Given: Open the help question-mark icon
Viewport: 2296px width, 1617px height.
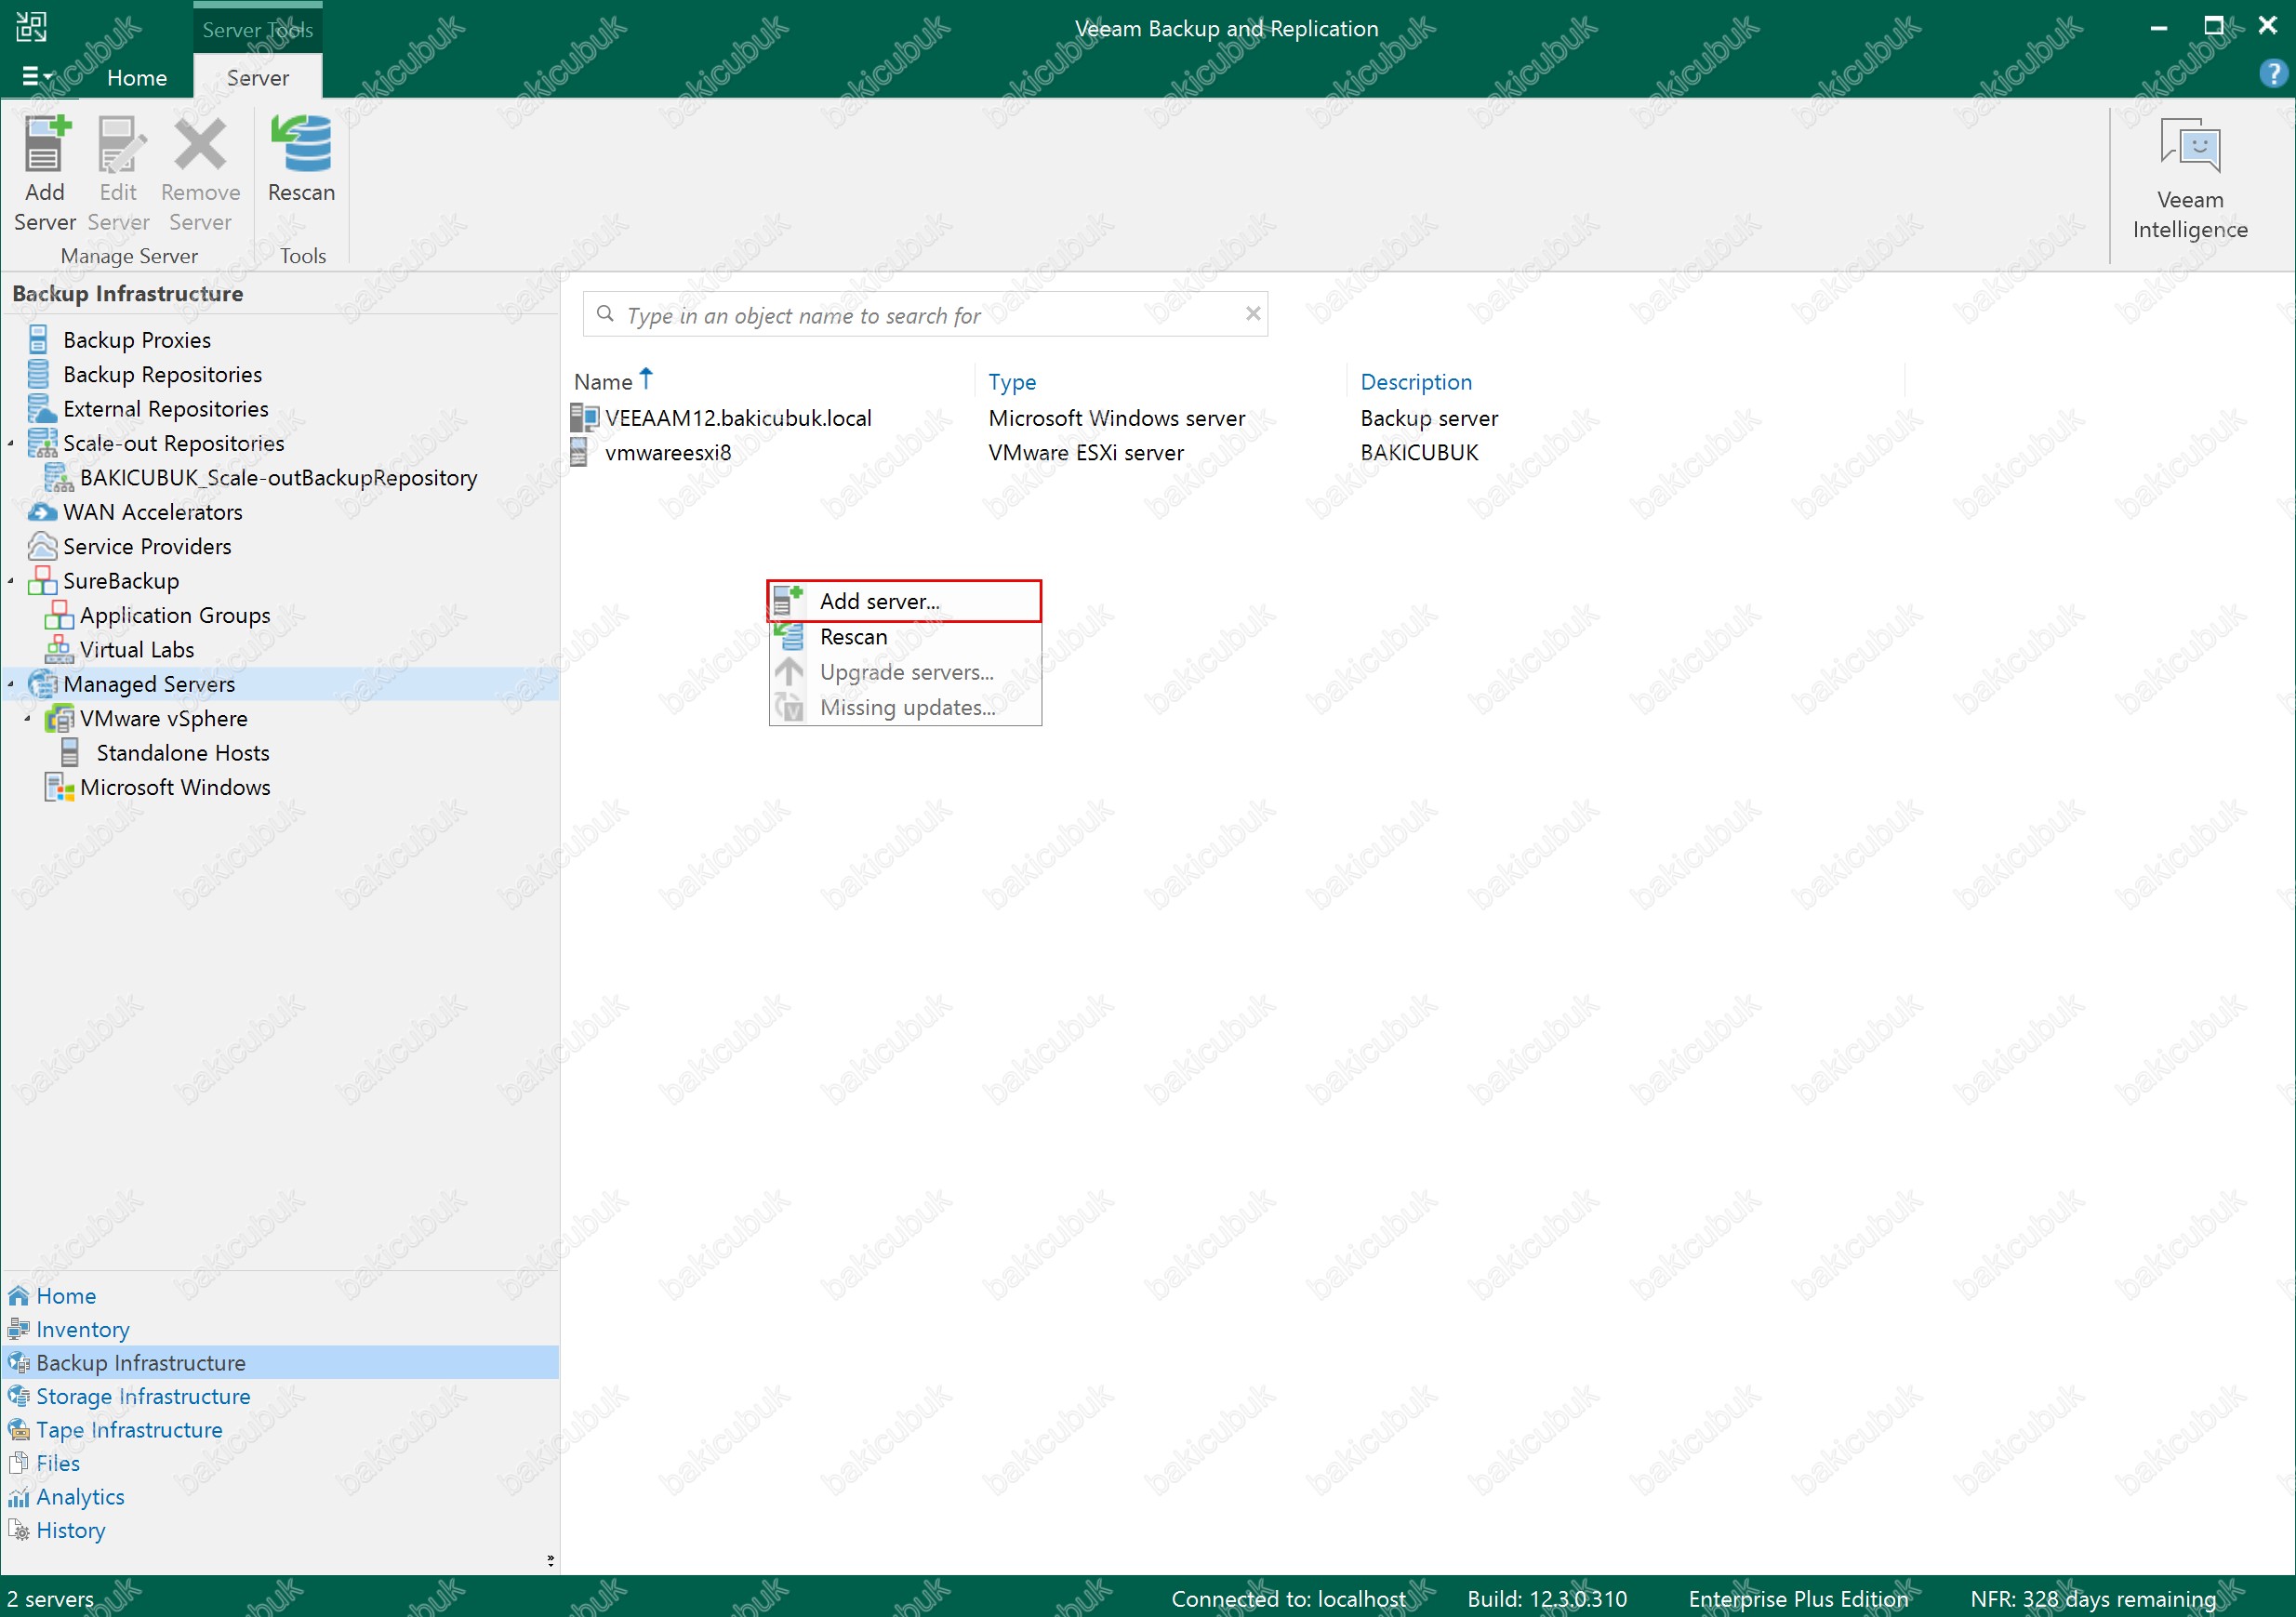Looking at the screenshot, I should click(x=2272, y=73).
